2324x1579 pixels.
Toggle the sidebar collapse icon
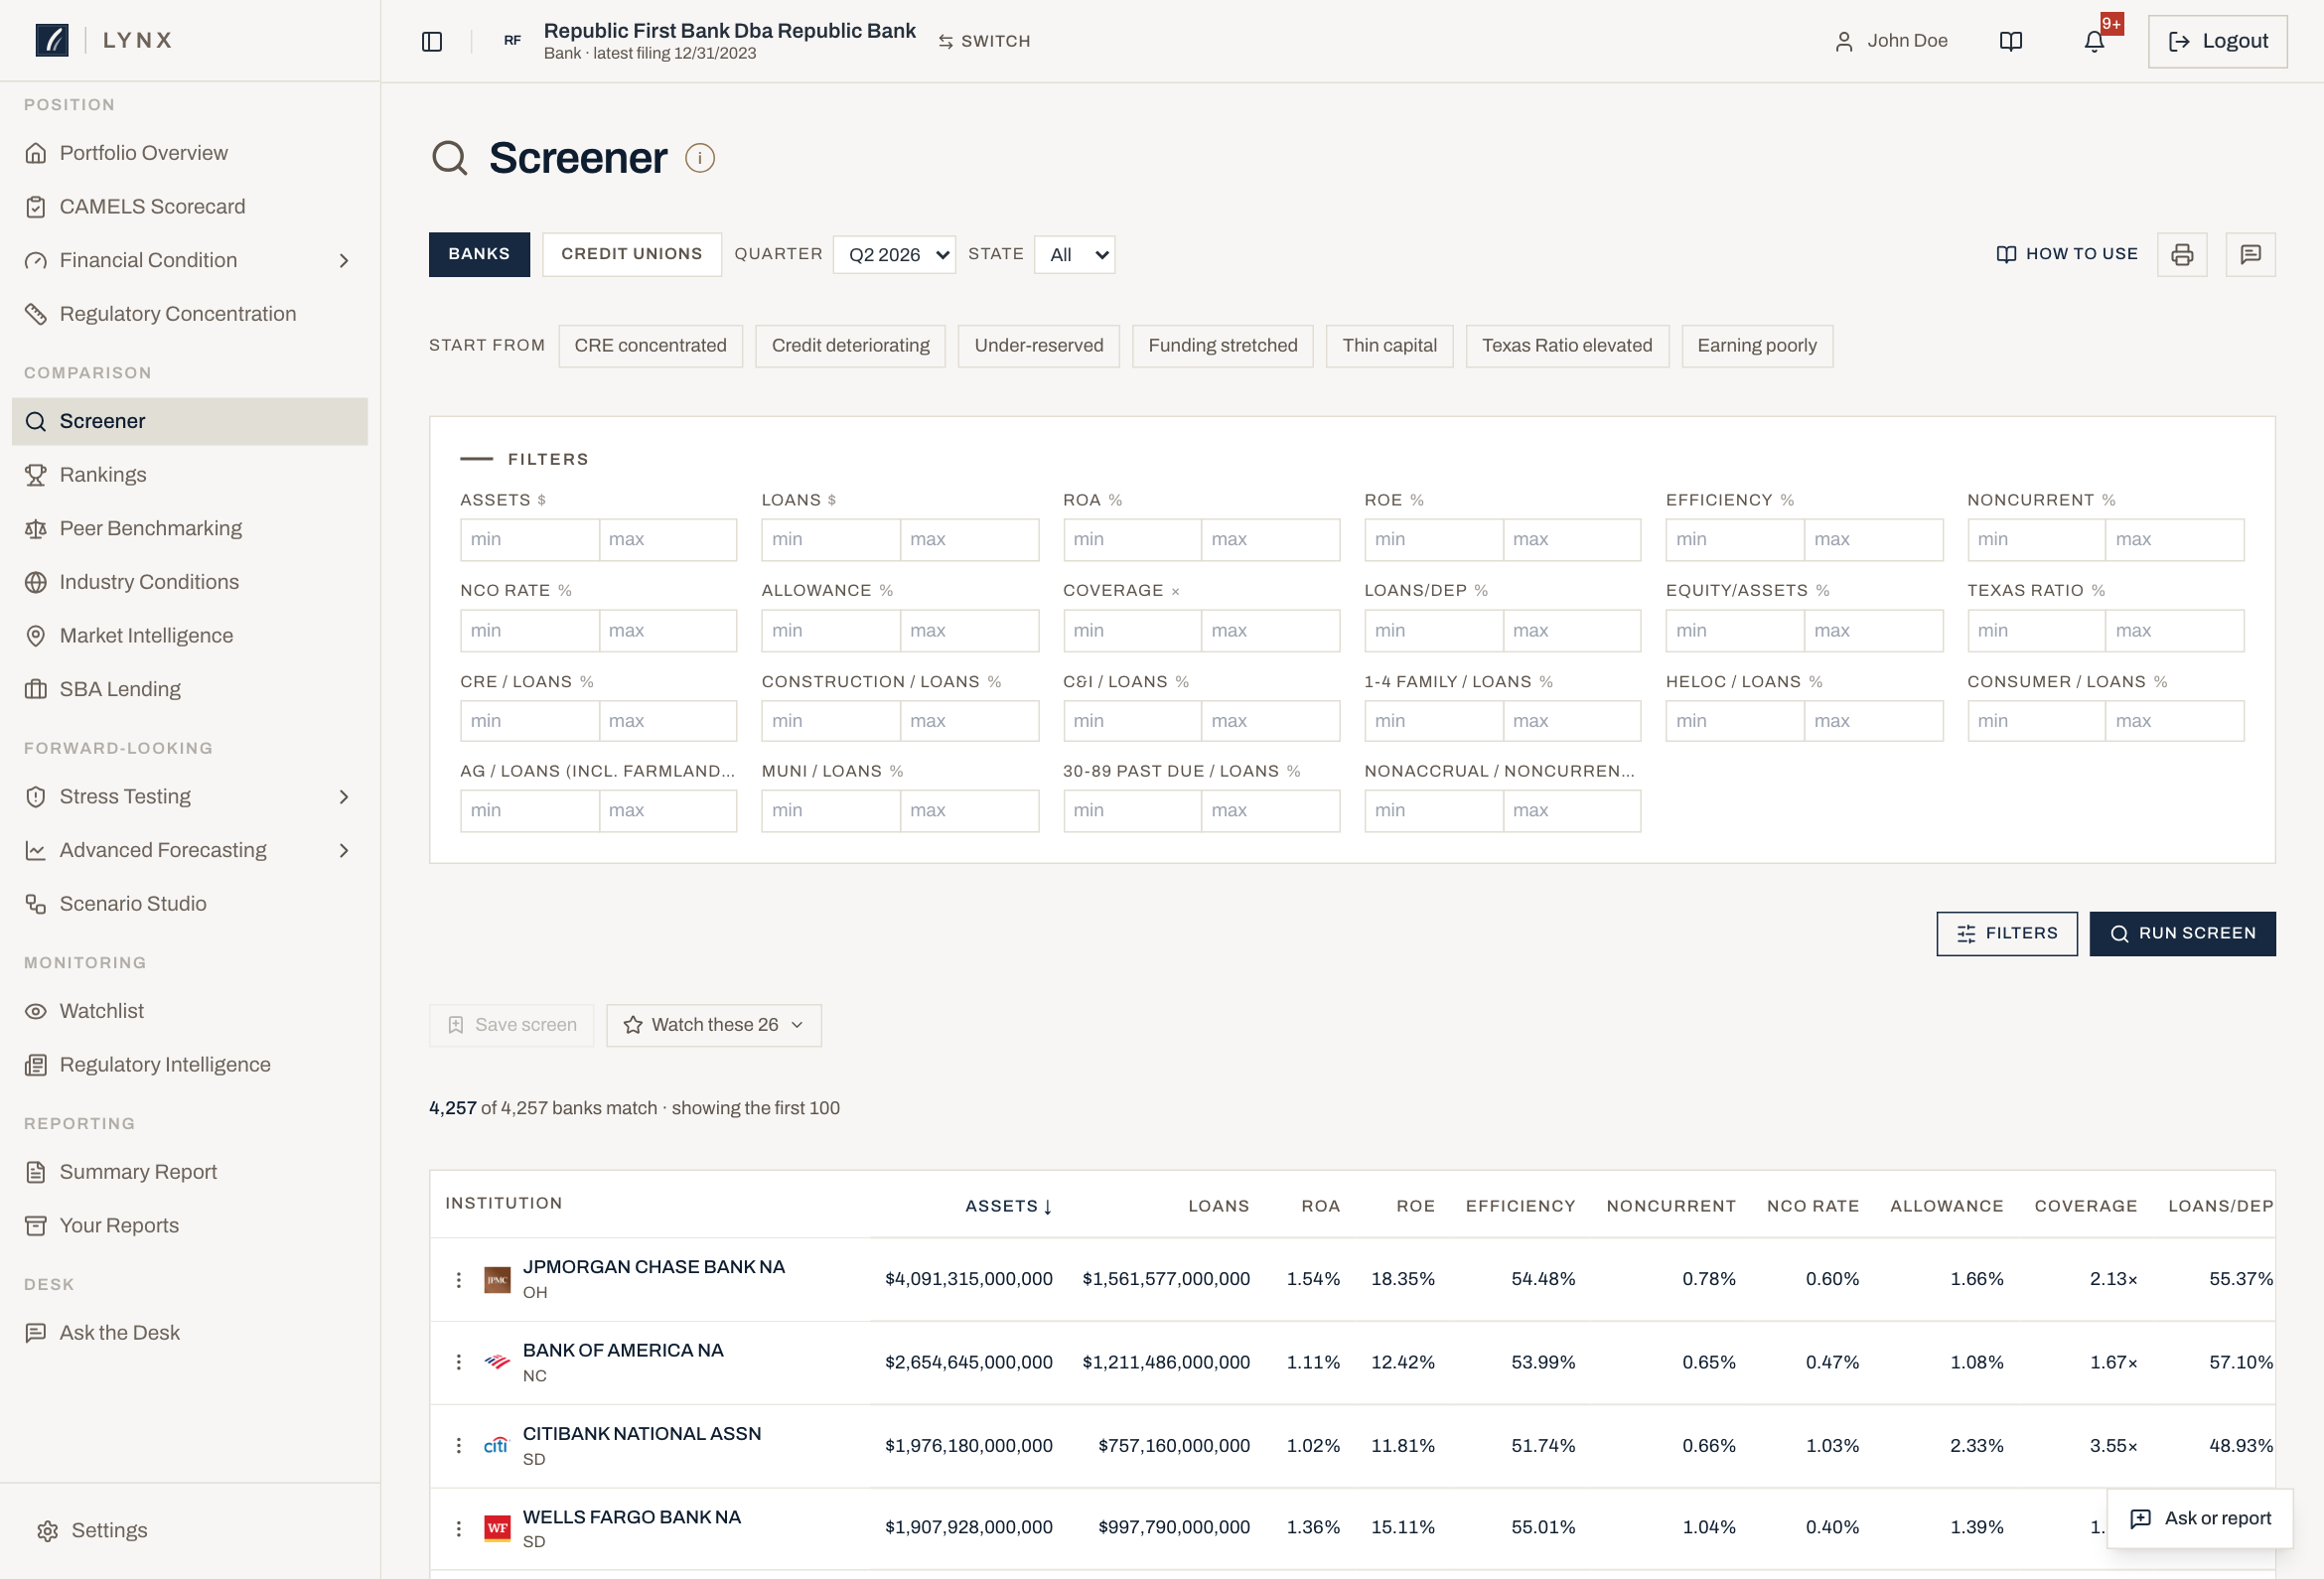432,41
